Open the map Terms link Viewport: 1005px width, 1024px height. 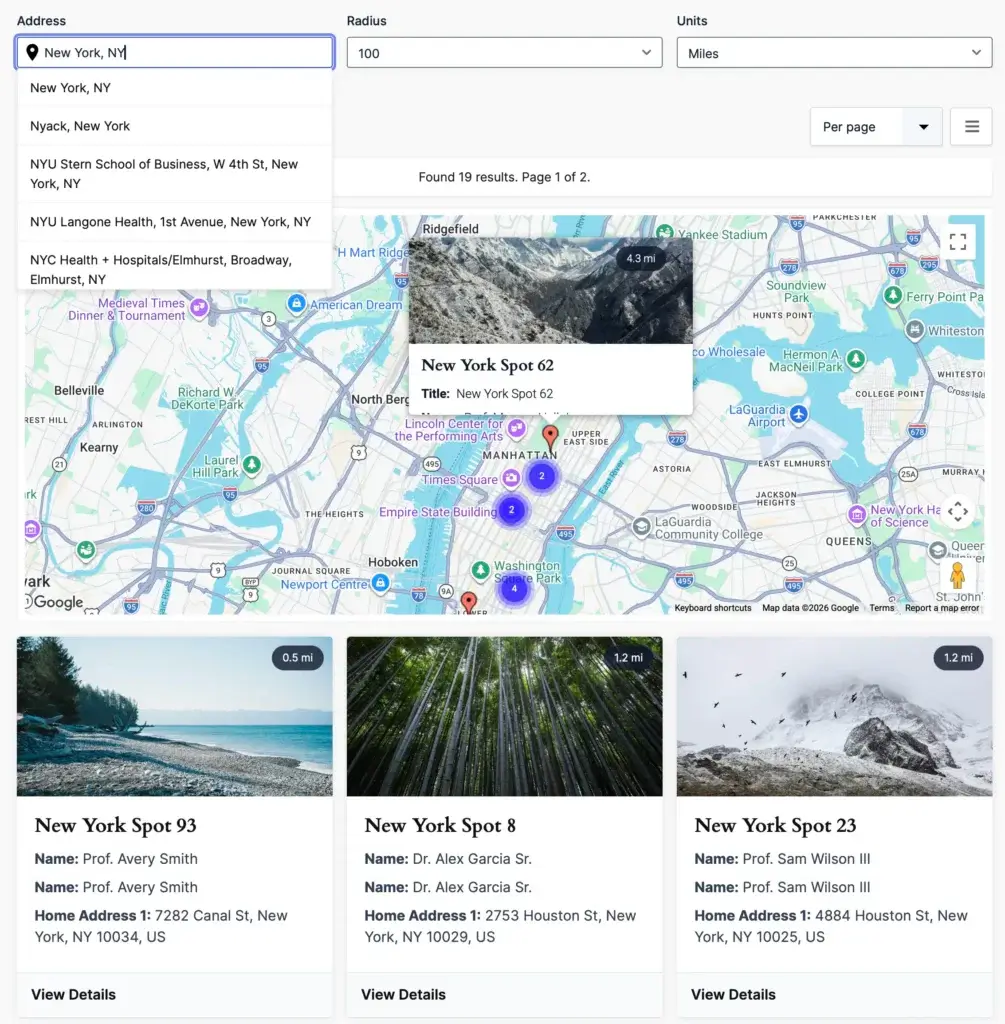click(882, 608)
